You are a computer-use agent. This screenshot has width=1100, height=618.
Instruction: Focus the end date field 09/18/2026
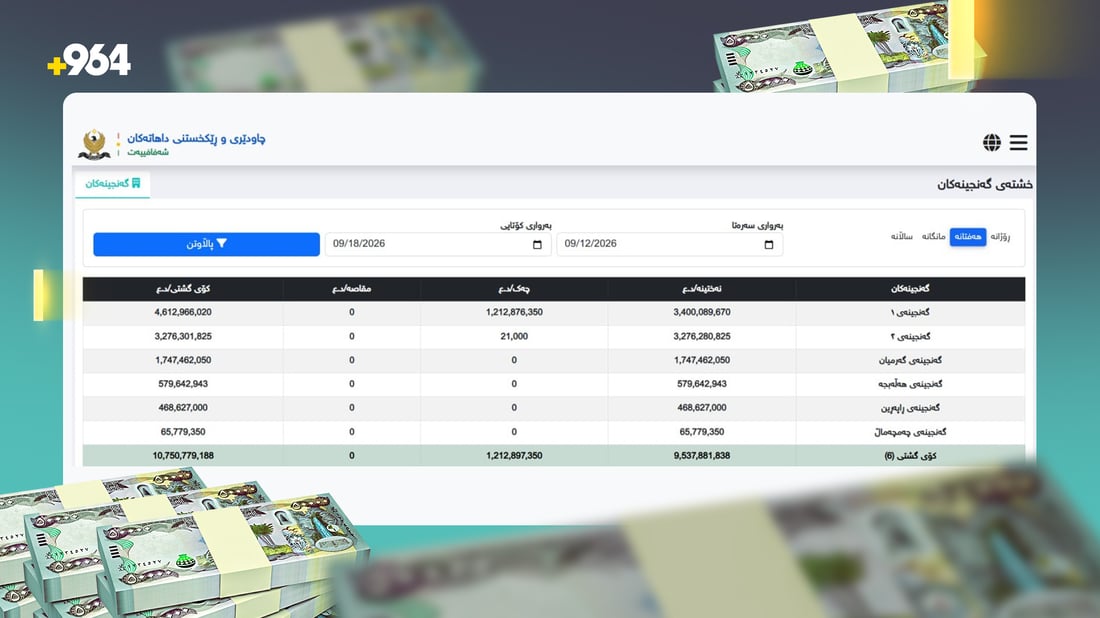pos(438,244)
